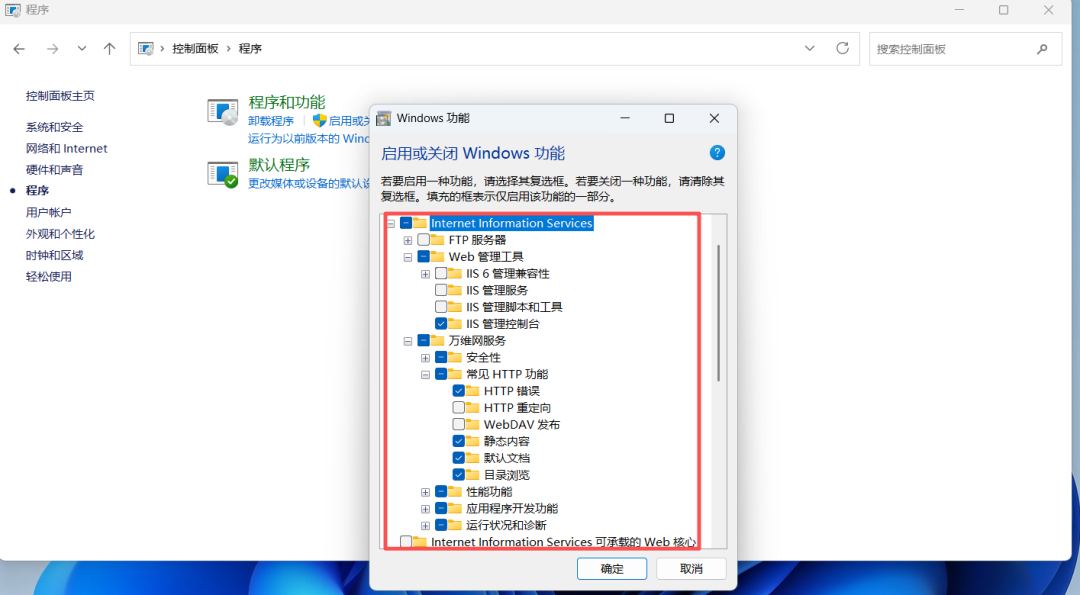Check IIS 6 管理兼容性 checkbox

441,273
